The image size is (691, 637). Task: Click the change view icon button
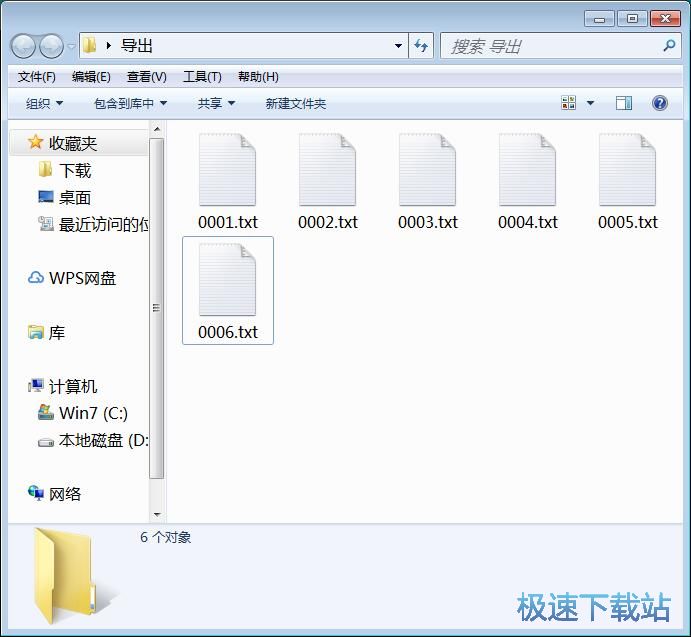(x=568, y=103)
